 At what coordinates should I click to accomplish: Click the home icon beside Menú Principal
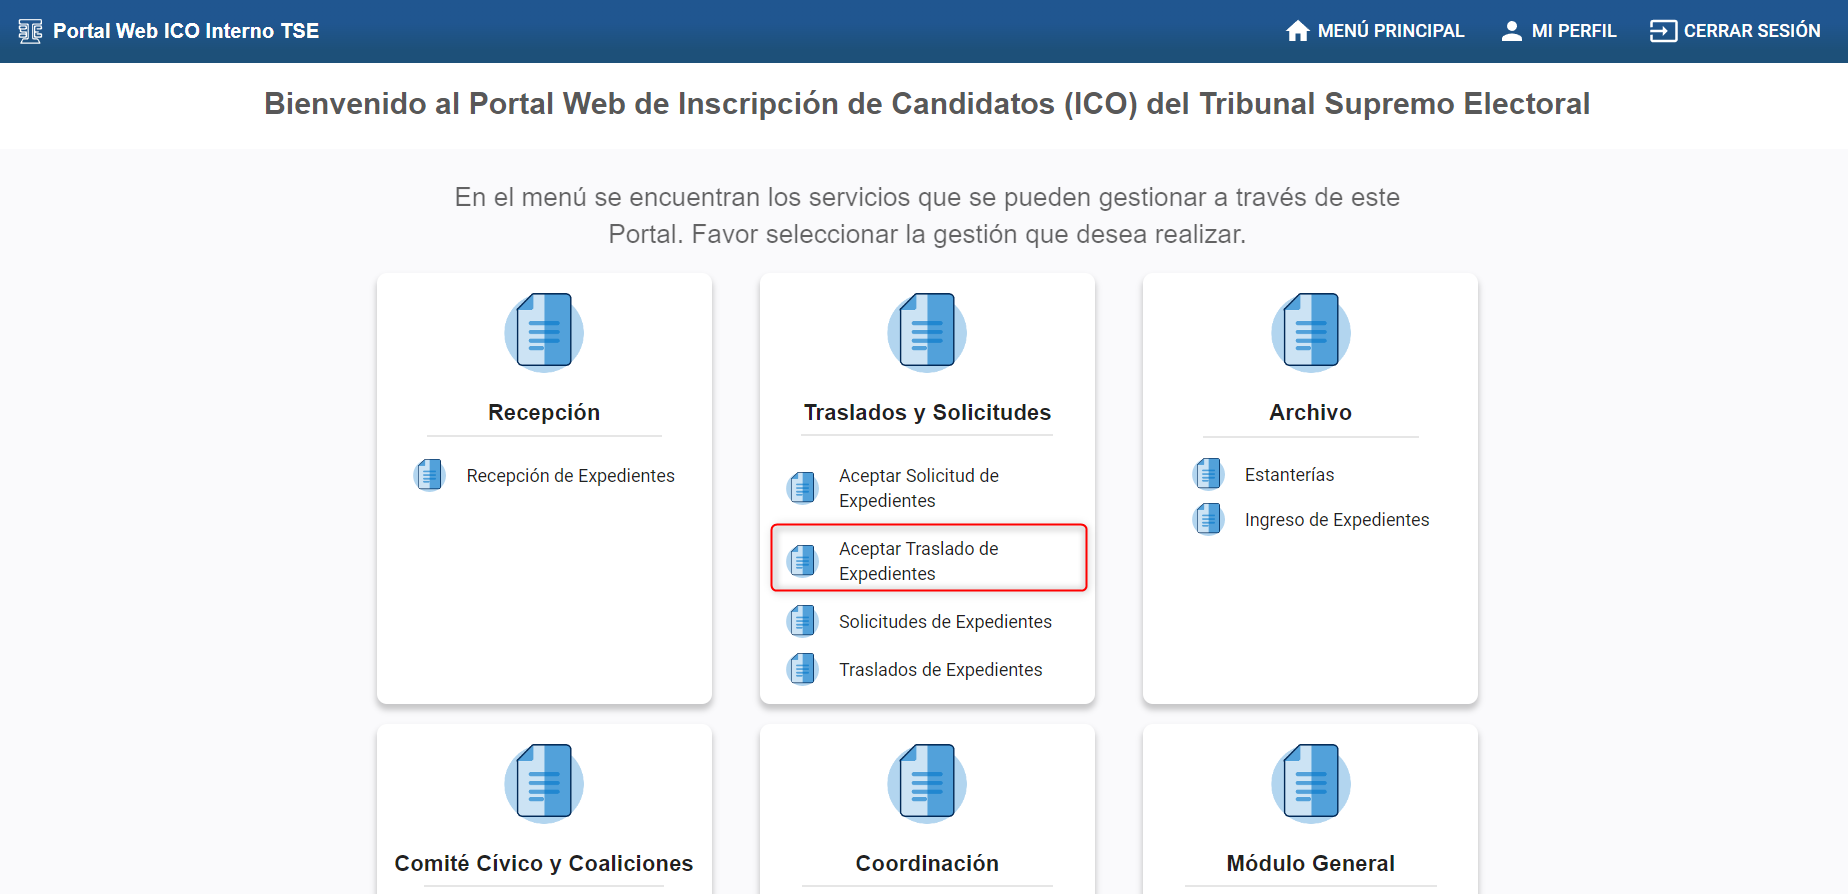point(1297,31)
